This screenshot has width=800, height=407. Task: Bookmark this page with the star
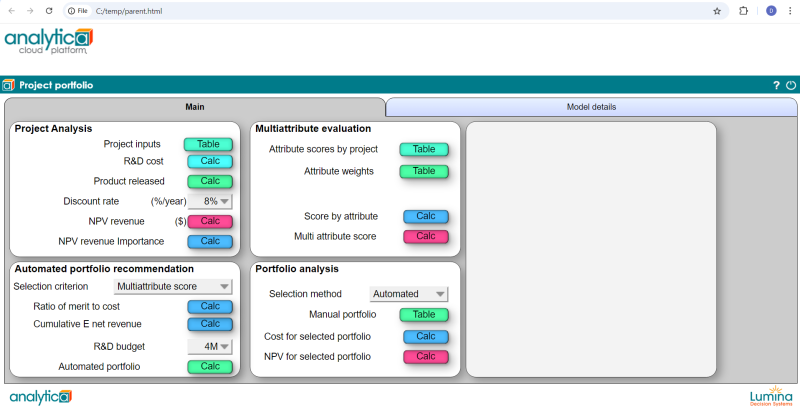tap(717, 11)
